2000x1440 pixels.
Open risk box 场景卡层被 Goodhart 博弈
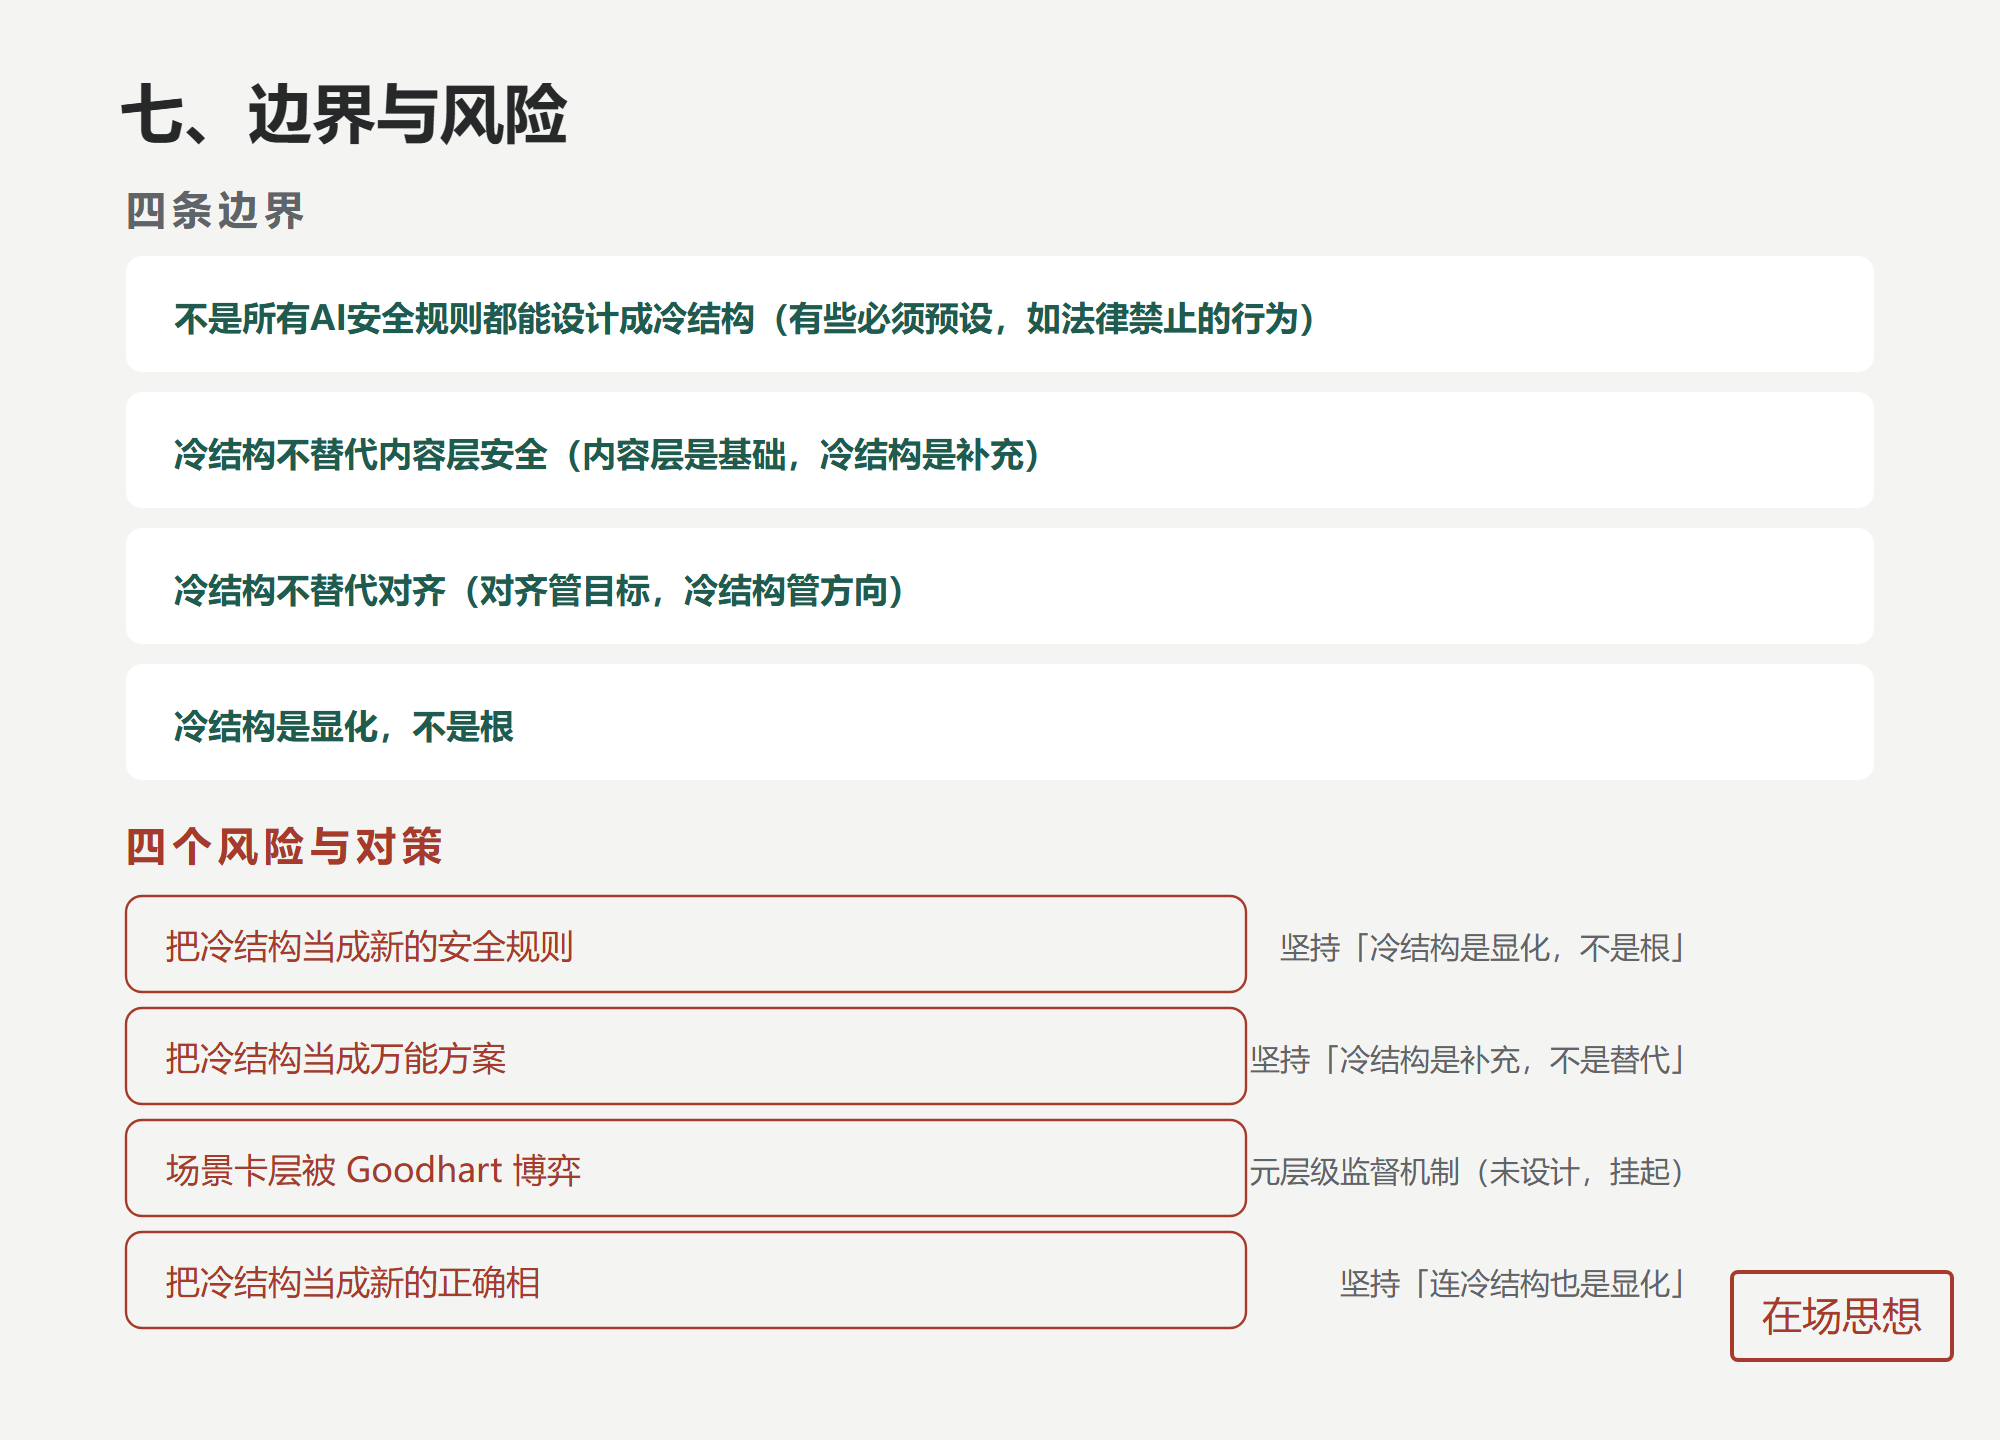686,1168
